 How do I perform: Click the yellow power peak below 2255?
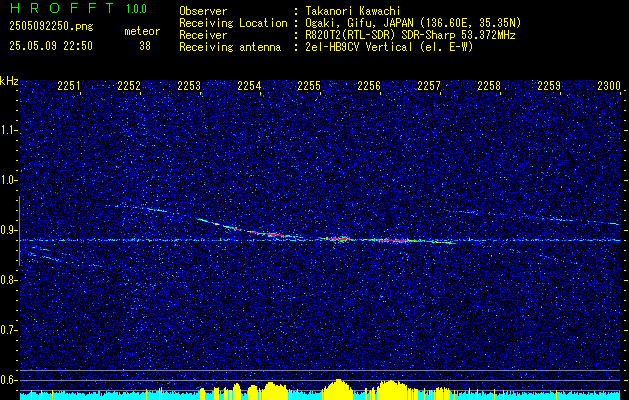click(339, 389)
